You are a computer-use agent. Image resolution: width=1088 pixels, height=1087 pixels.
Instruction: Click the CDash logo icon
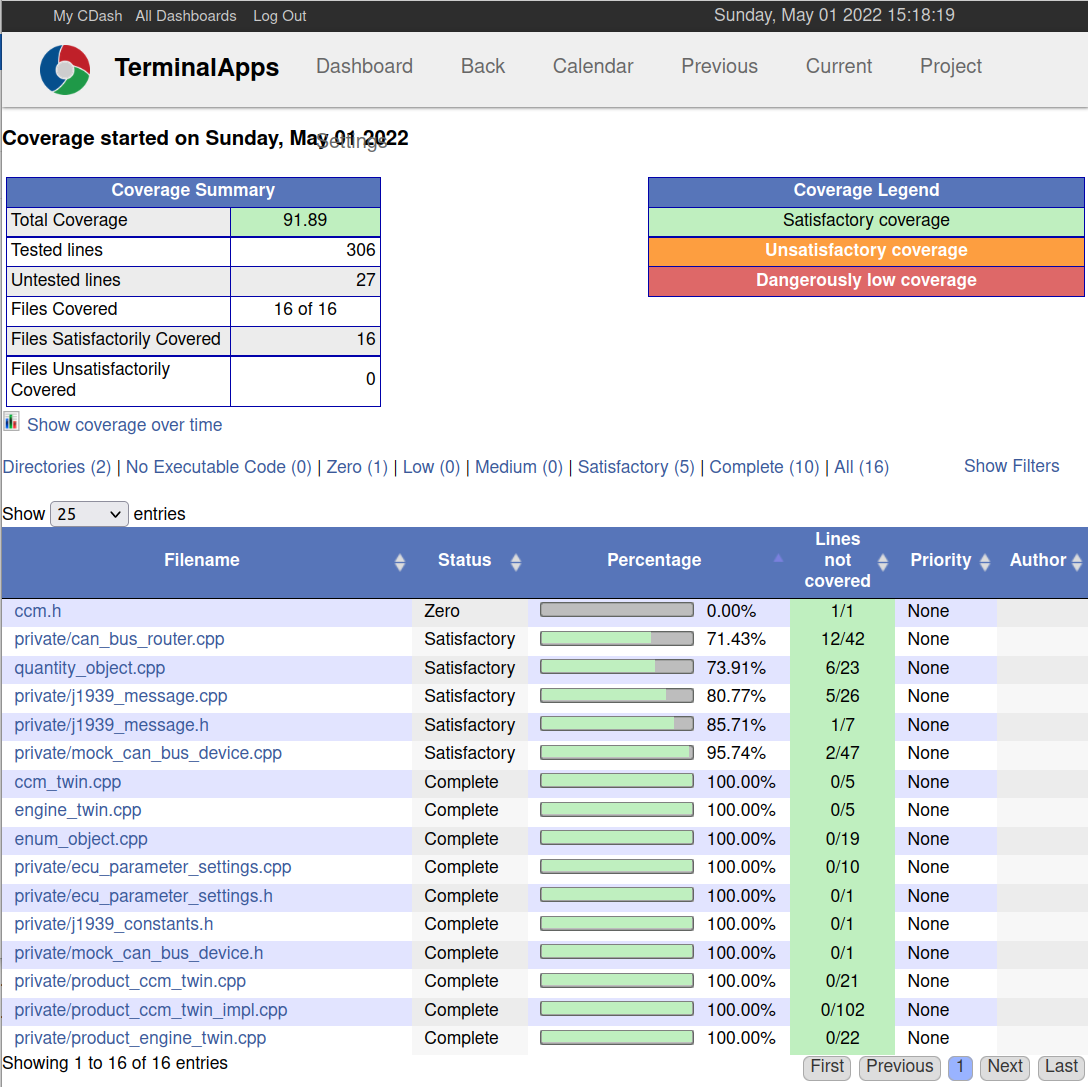click(65, 69)
